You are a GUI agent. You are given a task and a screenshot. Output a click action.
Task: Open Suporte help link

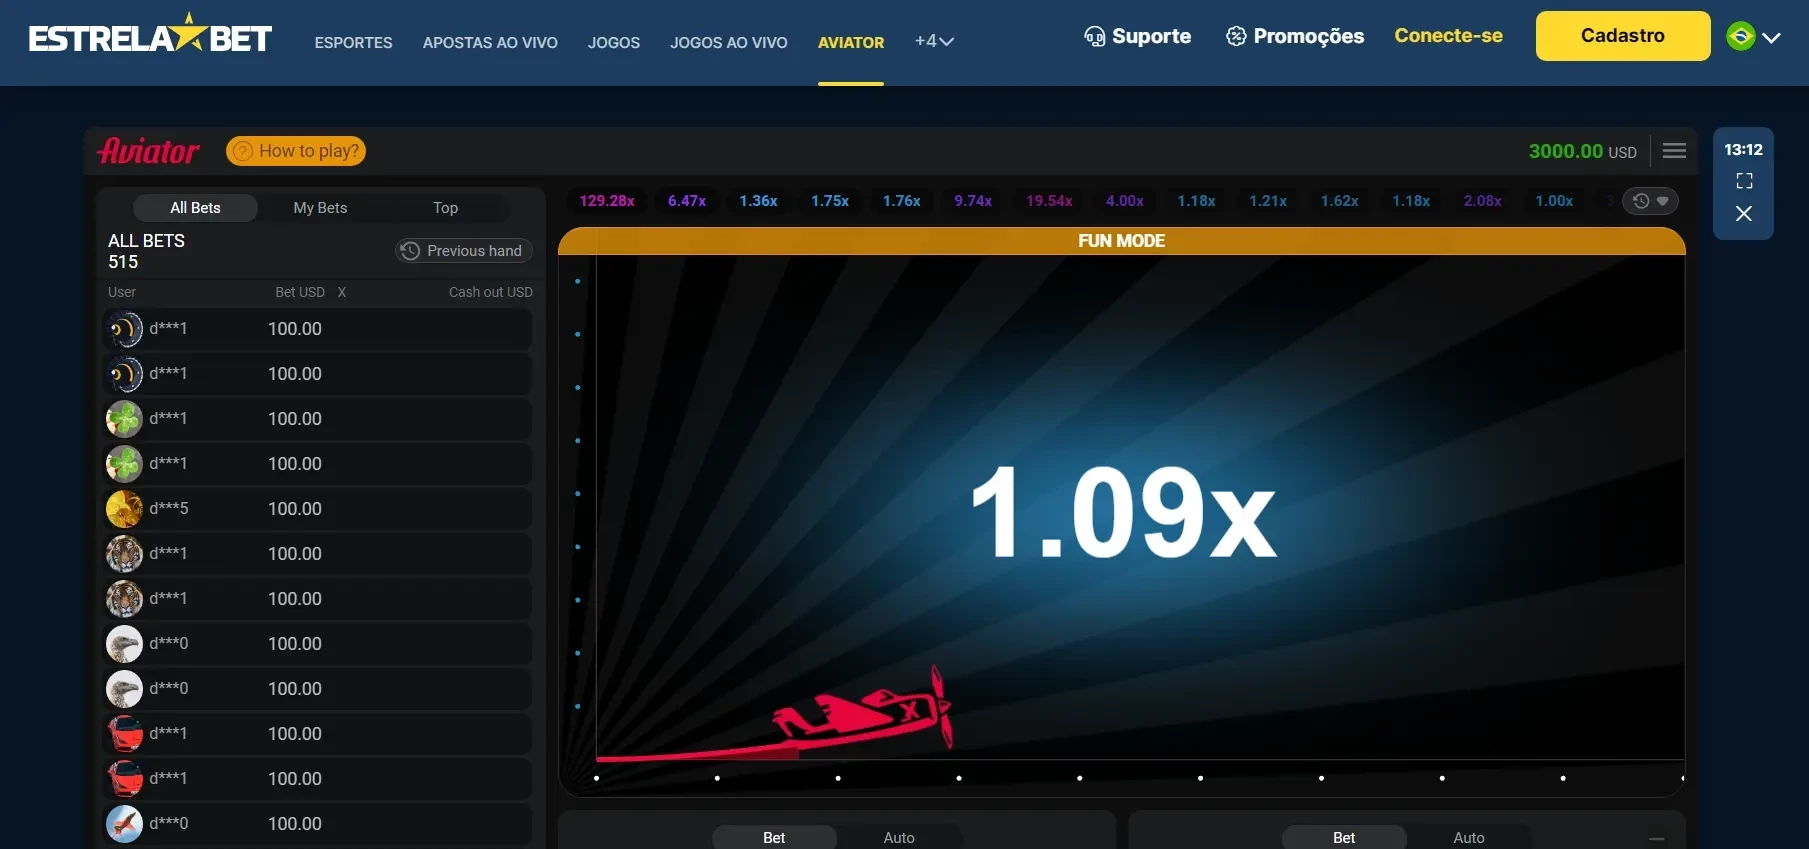tap(1138, 36)
